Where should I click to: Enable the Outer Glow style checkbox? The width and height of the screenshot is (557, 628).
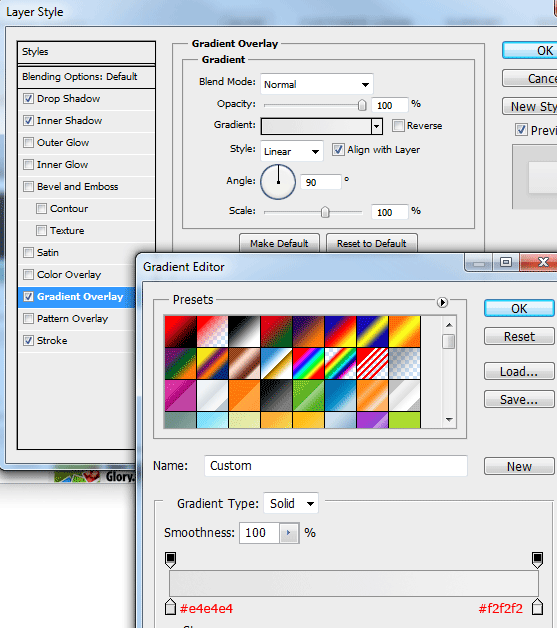pyautogui.click(x=28, y=143)
